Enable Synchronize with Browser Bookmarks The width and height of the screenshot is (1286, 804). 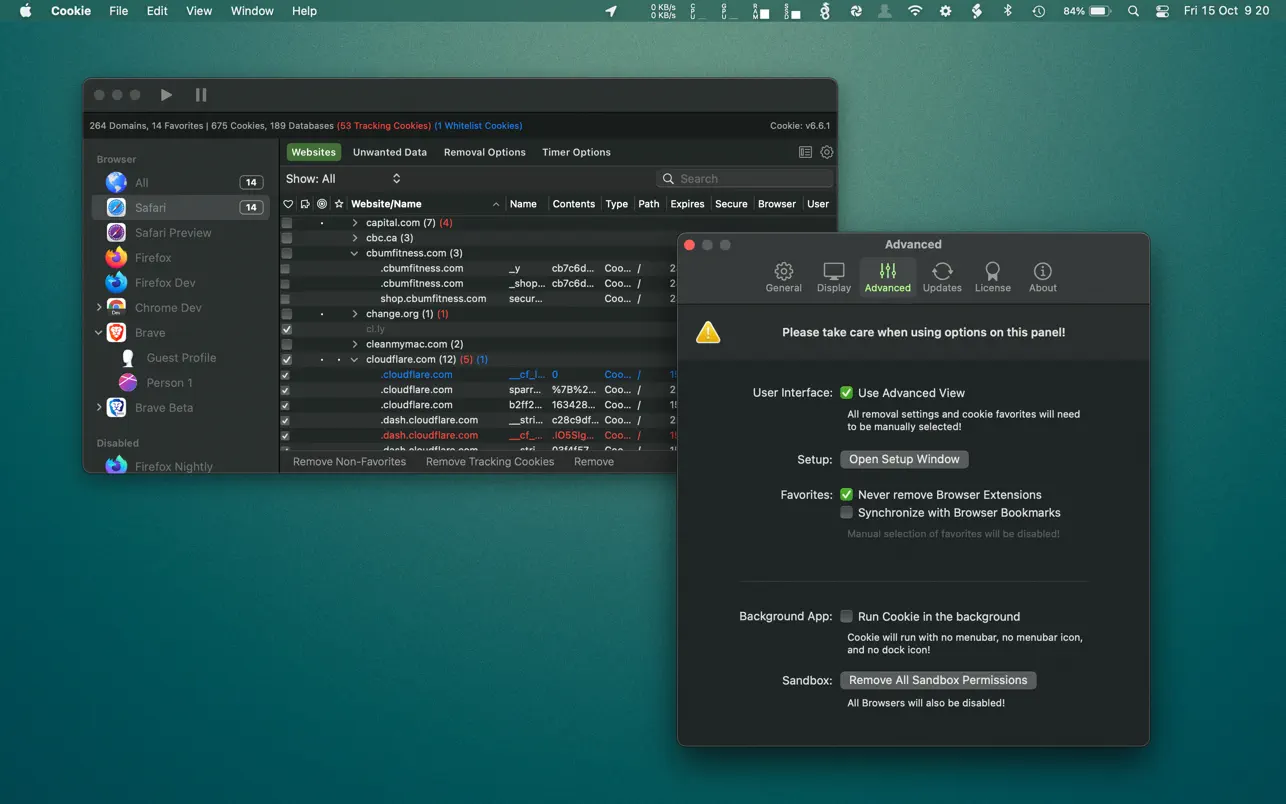[847, 513]
